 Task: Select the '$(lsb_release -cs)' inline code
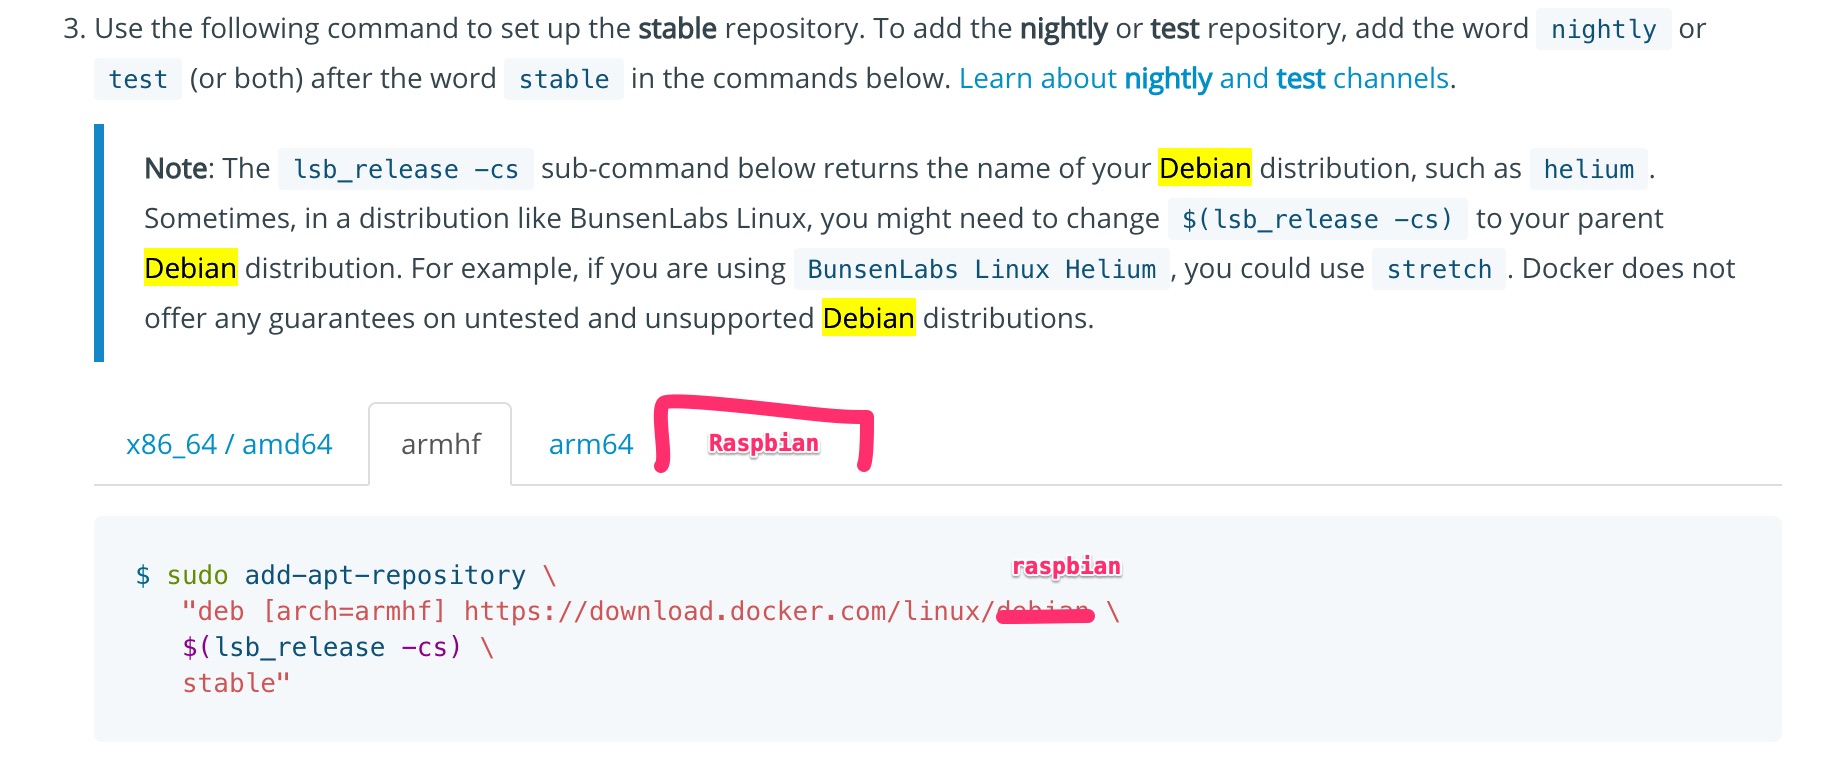[x=1316, y=219]
